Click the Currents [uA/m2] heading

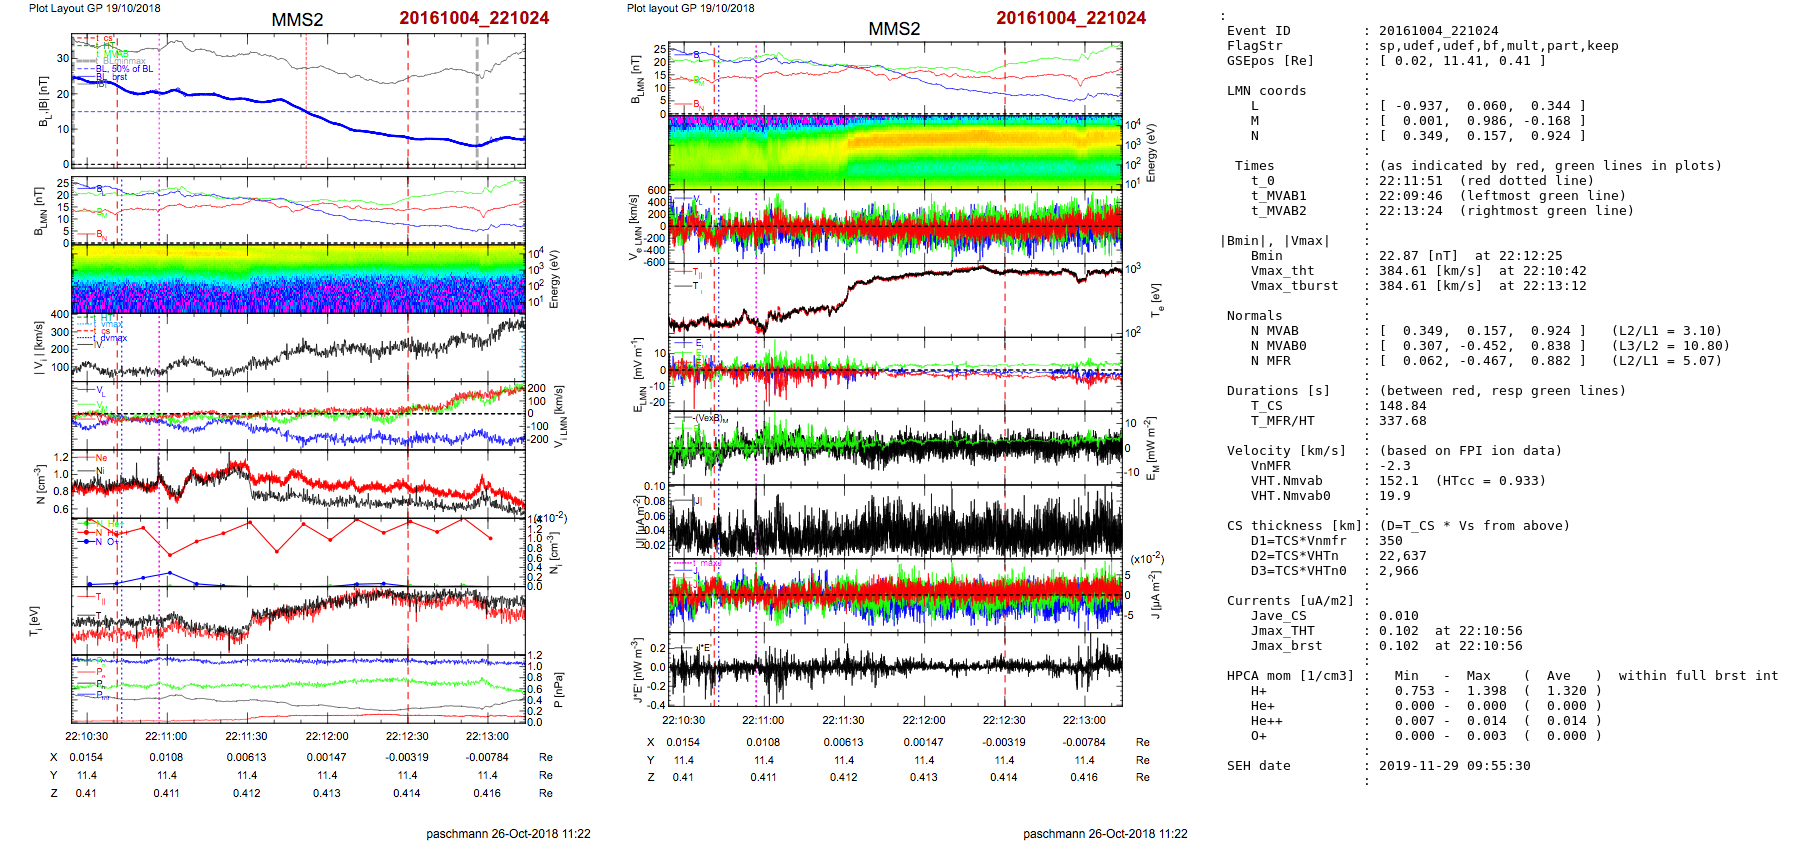pyautogui.click(x=1289, y=601)
